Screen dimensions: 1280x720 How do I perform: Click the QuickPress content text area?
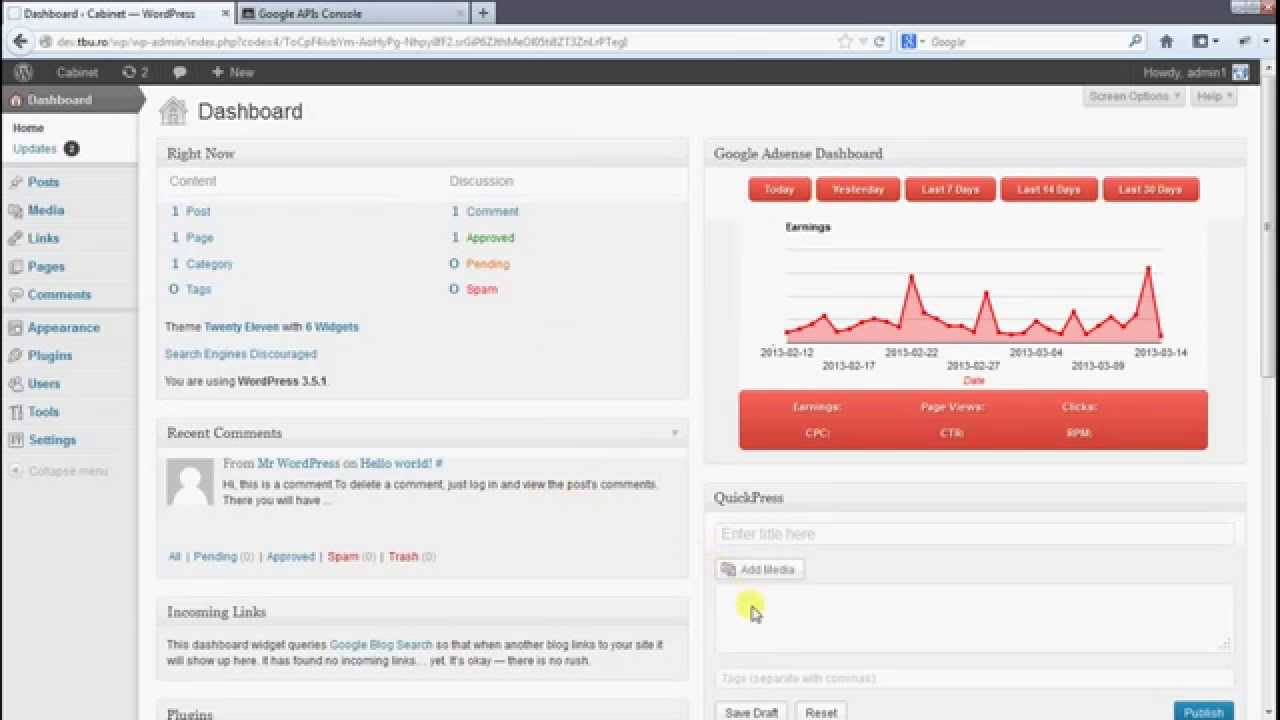(975, 619)
